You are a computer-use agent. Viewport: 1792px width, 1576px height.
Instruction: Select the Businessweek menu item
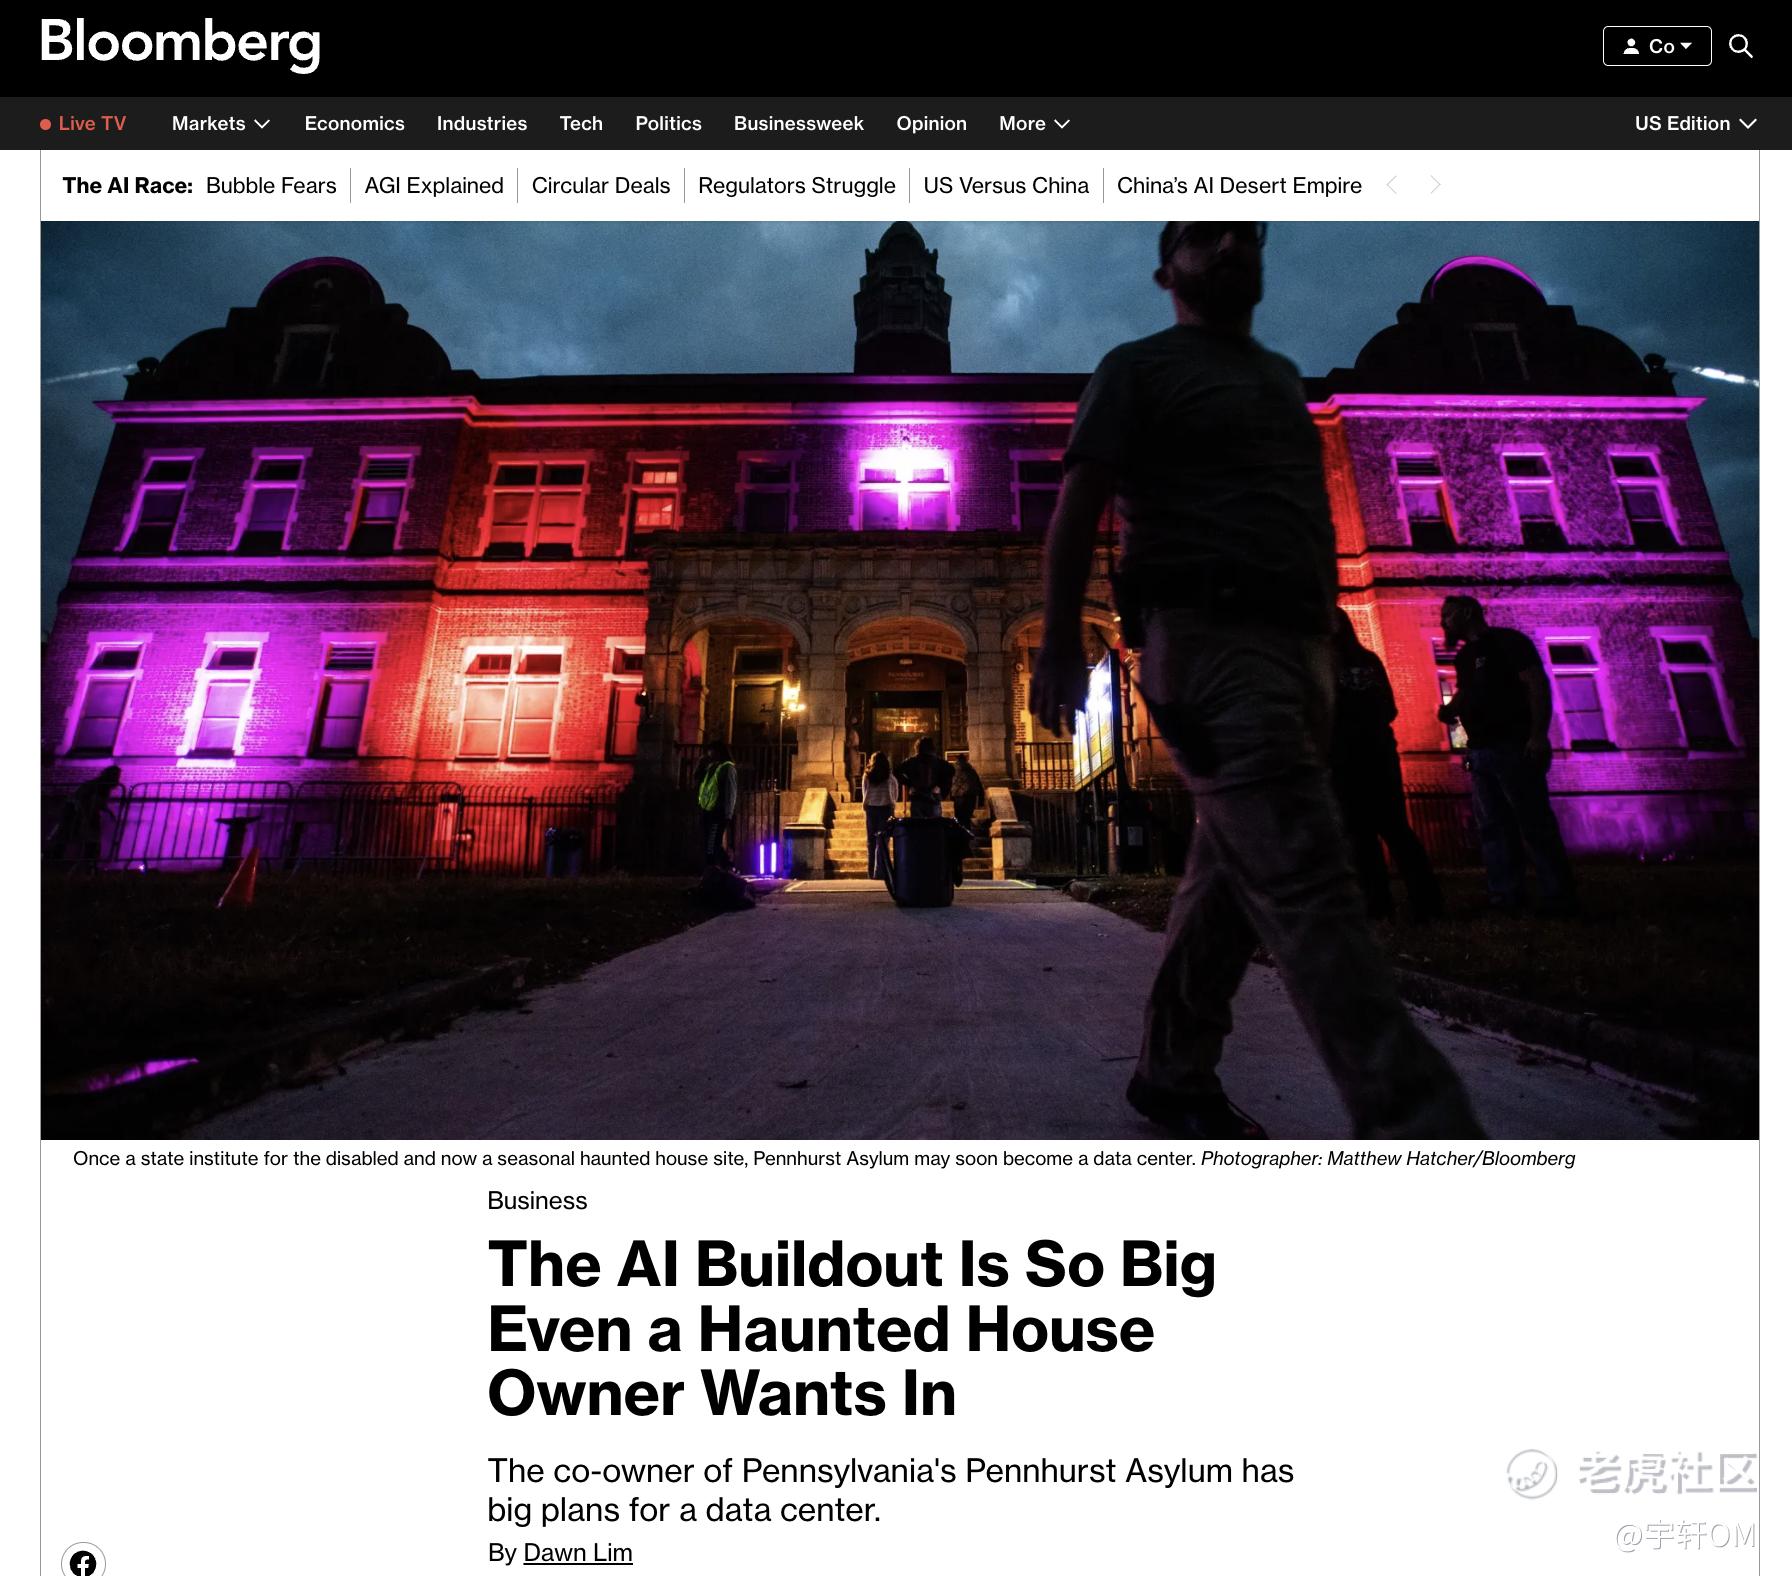point(798,123)
